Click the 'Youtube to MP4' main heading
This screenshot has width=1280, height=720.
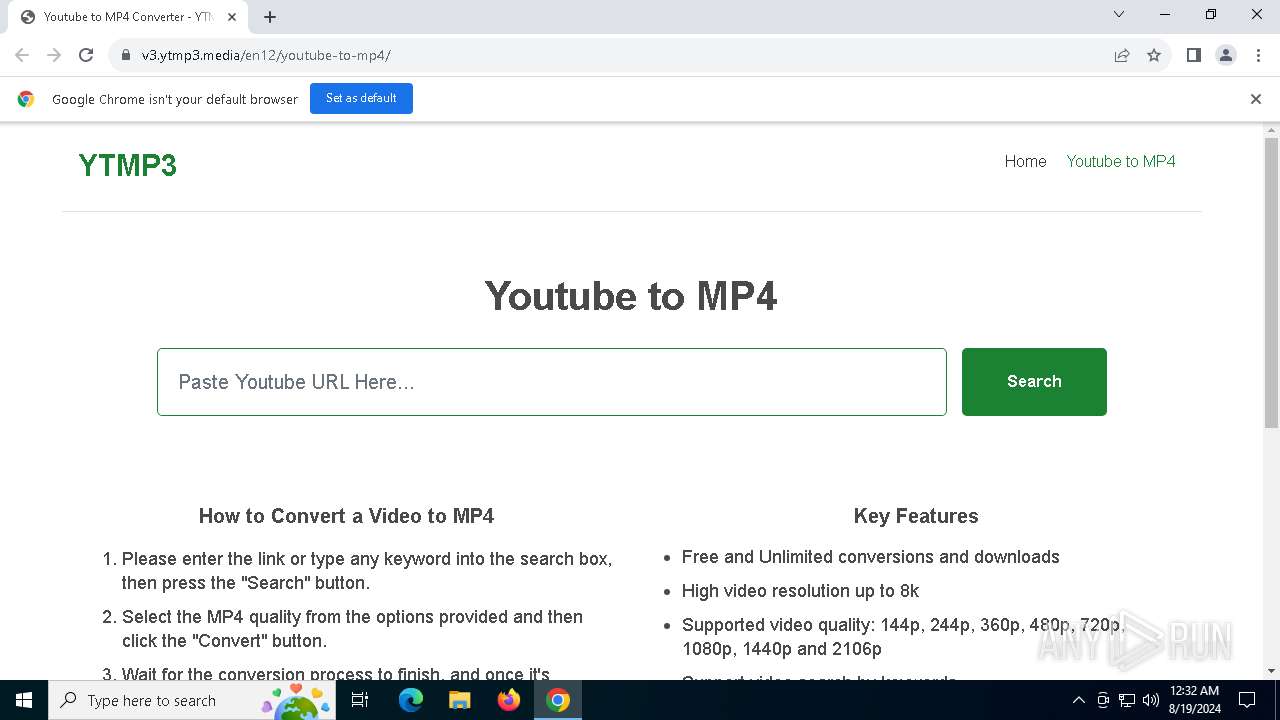[631, 296]
